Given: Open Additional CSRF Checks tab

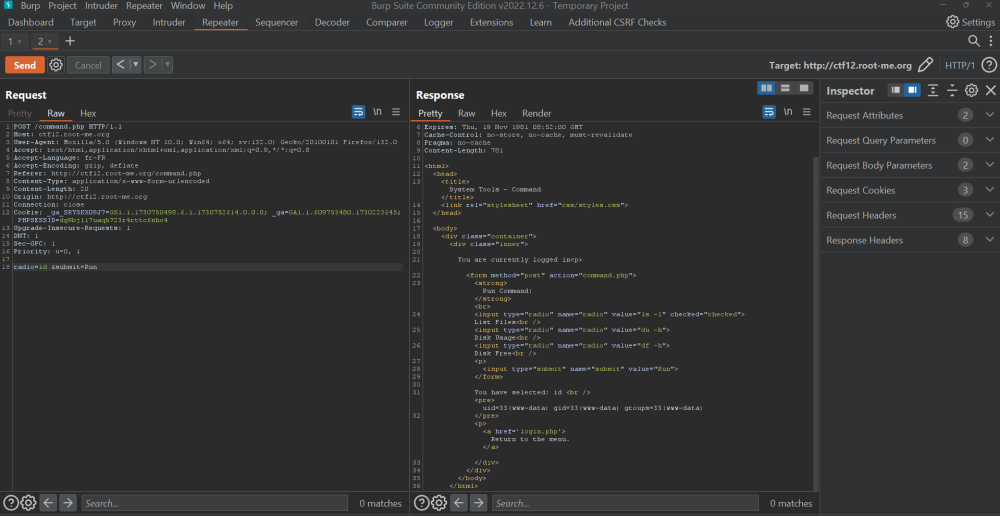Looking at the screenshot, I should point(617,22).
